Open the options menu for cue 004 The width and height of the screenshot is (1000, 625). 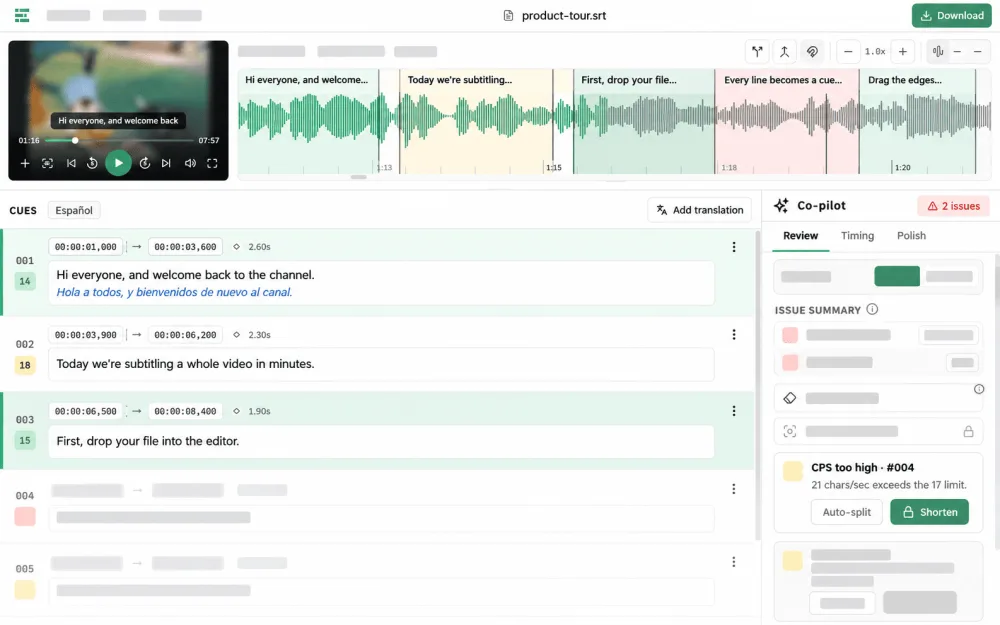(x=734, y=489)
